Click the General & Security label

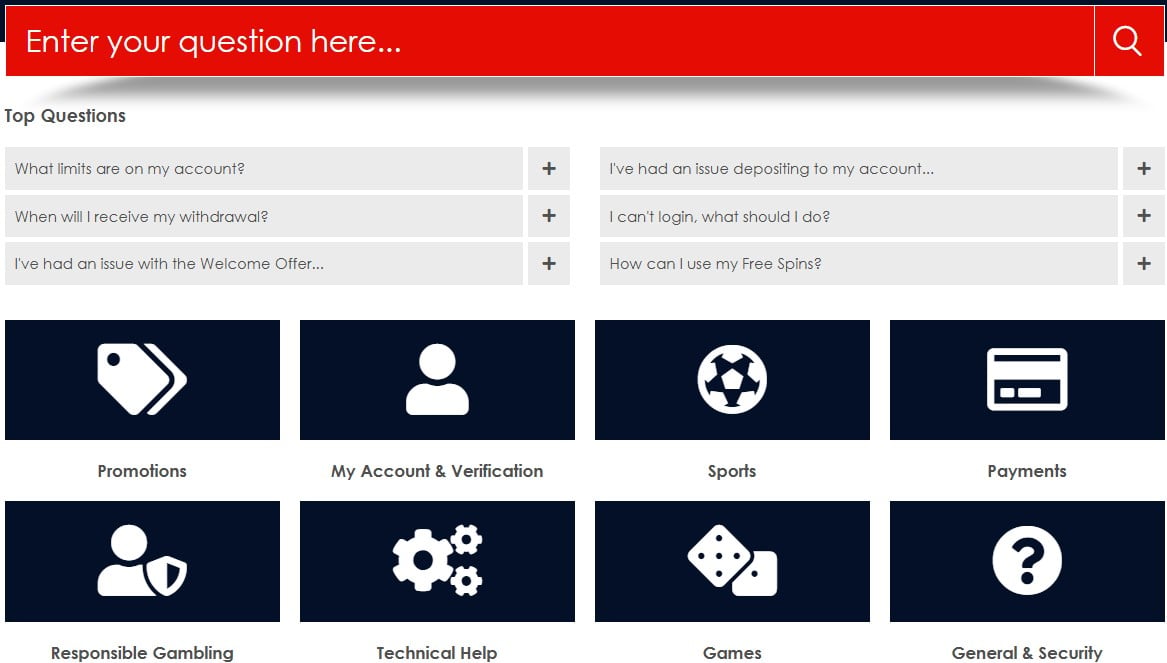coord(1027,653)
